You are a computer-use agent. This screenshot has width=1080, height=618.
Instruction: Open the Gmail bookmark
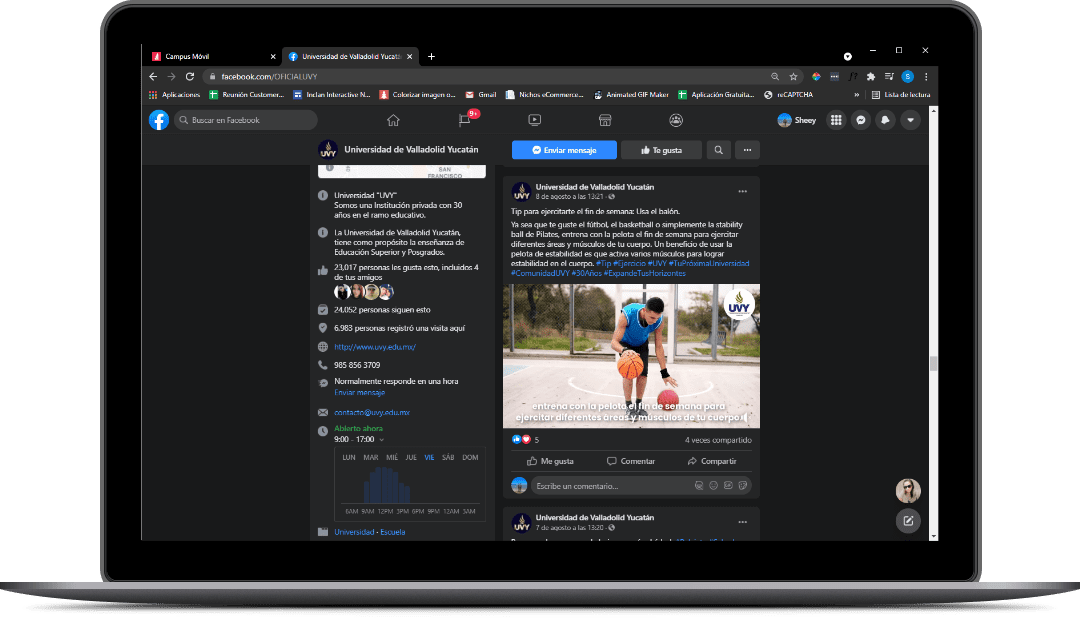481,94
